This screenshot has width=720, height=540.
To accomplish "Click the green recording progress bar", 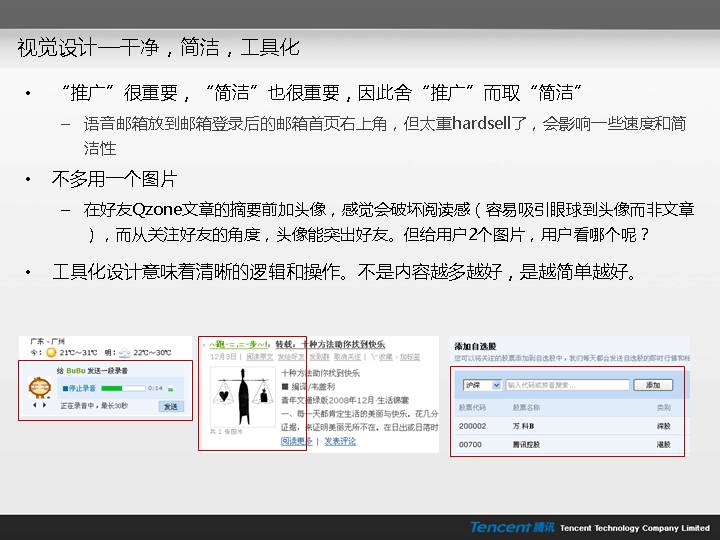I will click(x=122, y=387).
